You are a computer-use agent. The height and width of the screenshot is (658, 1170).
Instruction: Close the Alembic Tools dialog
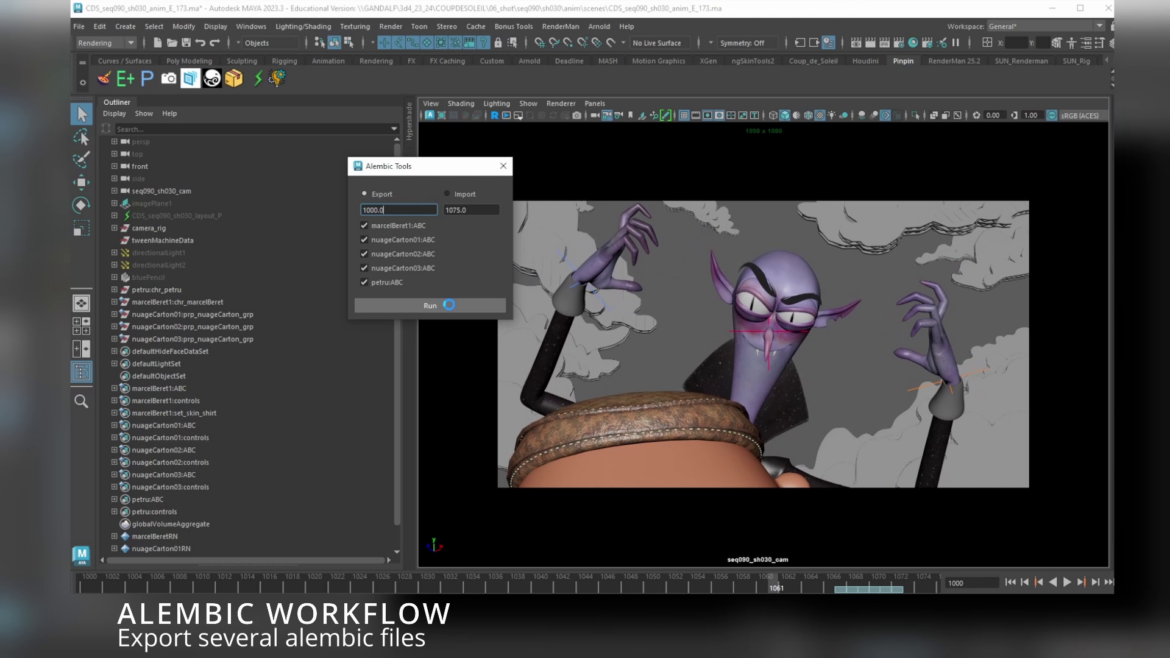coord(503,166)
